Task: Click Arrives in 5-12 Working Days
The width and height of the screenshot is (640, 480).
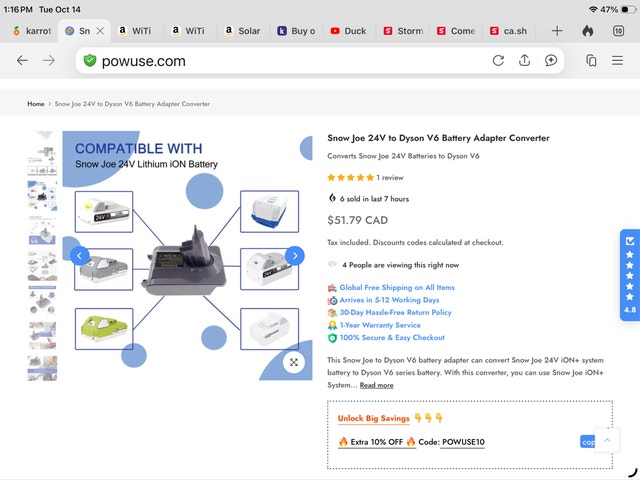Action: pyautogui.click(x=389, y=300)
